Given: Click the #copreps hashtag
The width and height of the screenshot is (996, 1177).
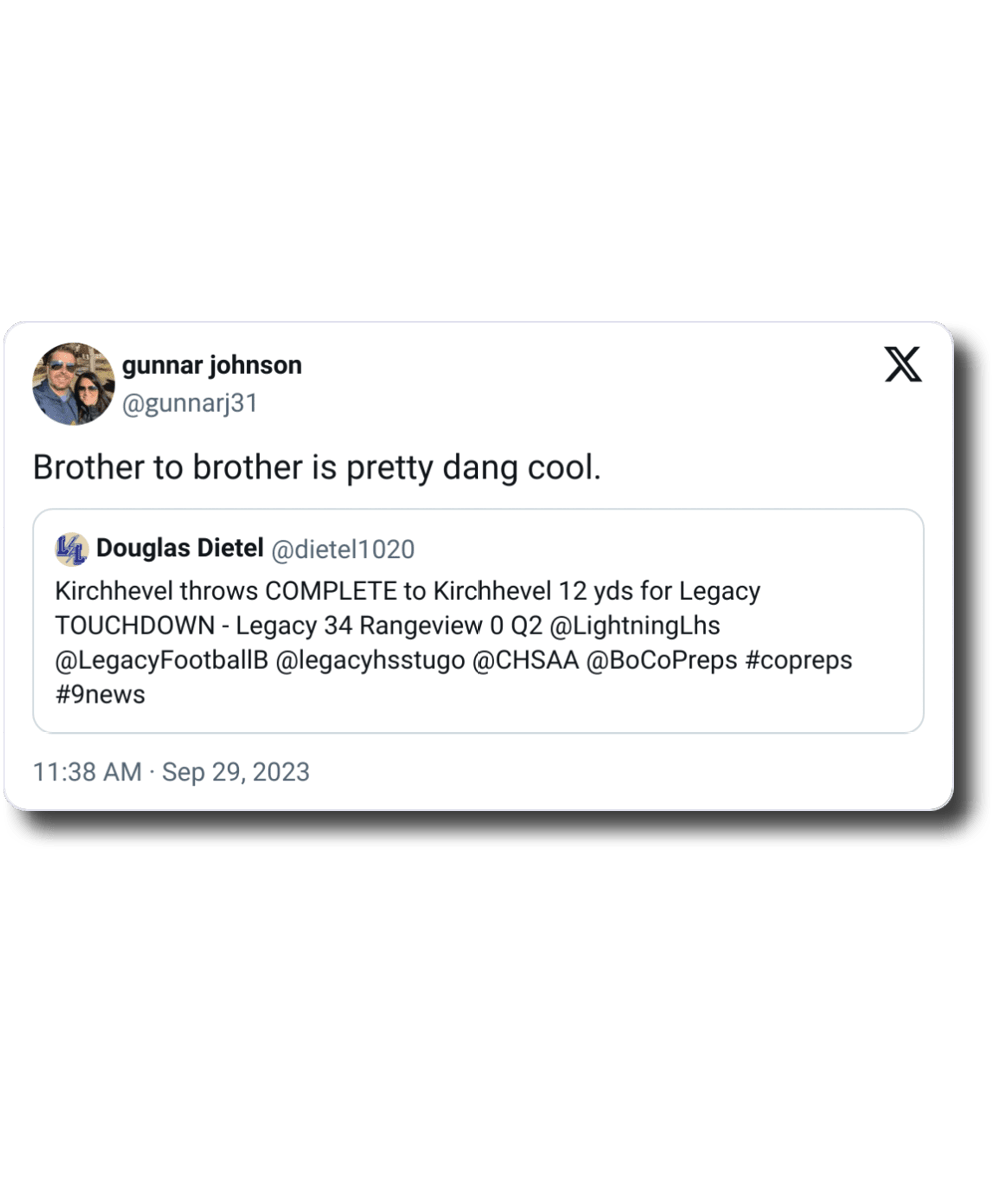Looking at the screenshot, I should [799, 660].
